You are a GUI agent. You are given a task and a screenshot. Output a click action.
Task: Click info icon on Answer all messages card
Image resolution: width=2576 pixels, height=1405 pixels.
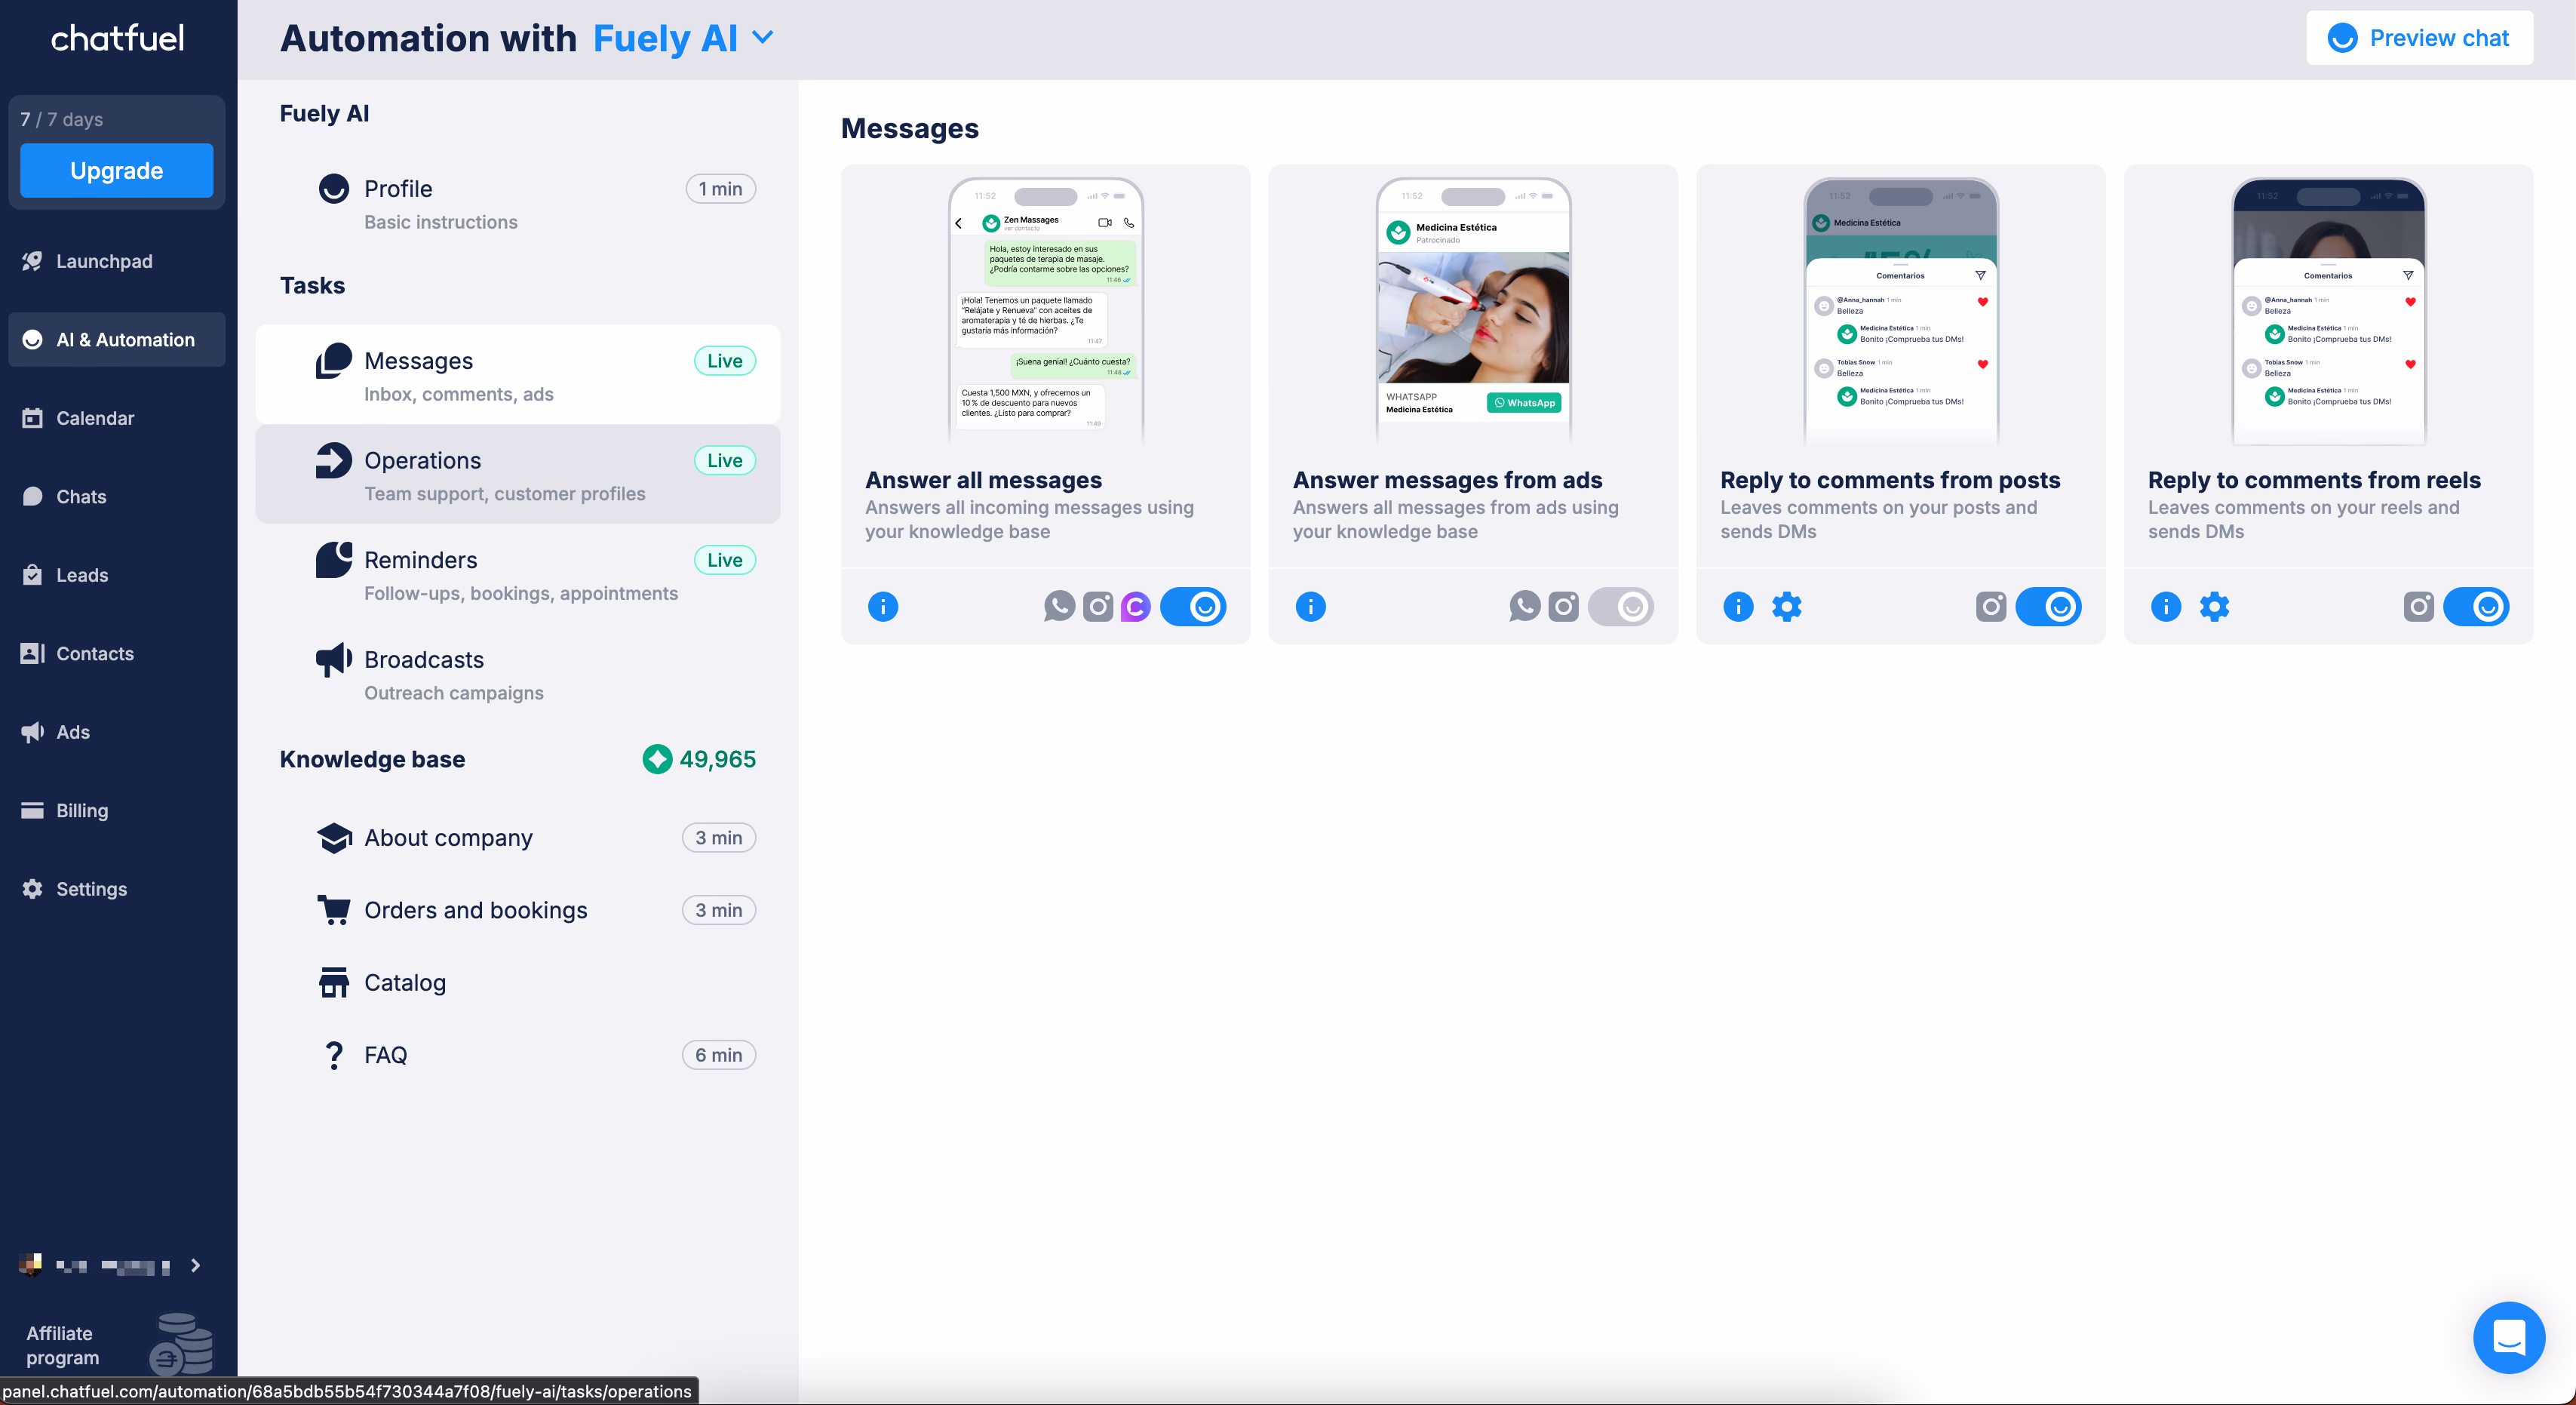(x=882, y=606)
